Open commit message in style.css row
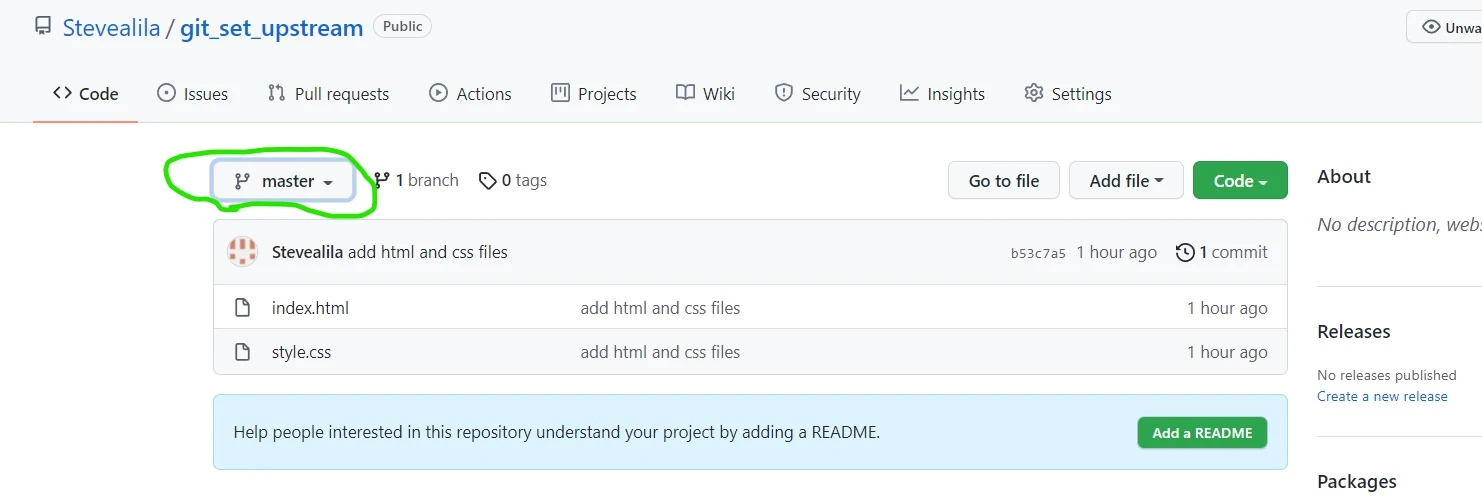This screenshot has height=498, width=1482. pyautogui.click(x=660, y=352)
